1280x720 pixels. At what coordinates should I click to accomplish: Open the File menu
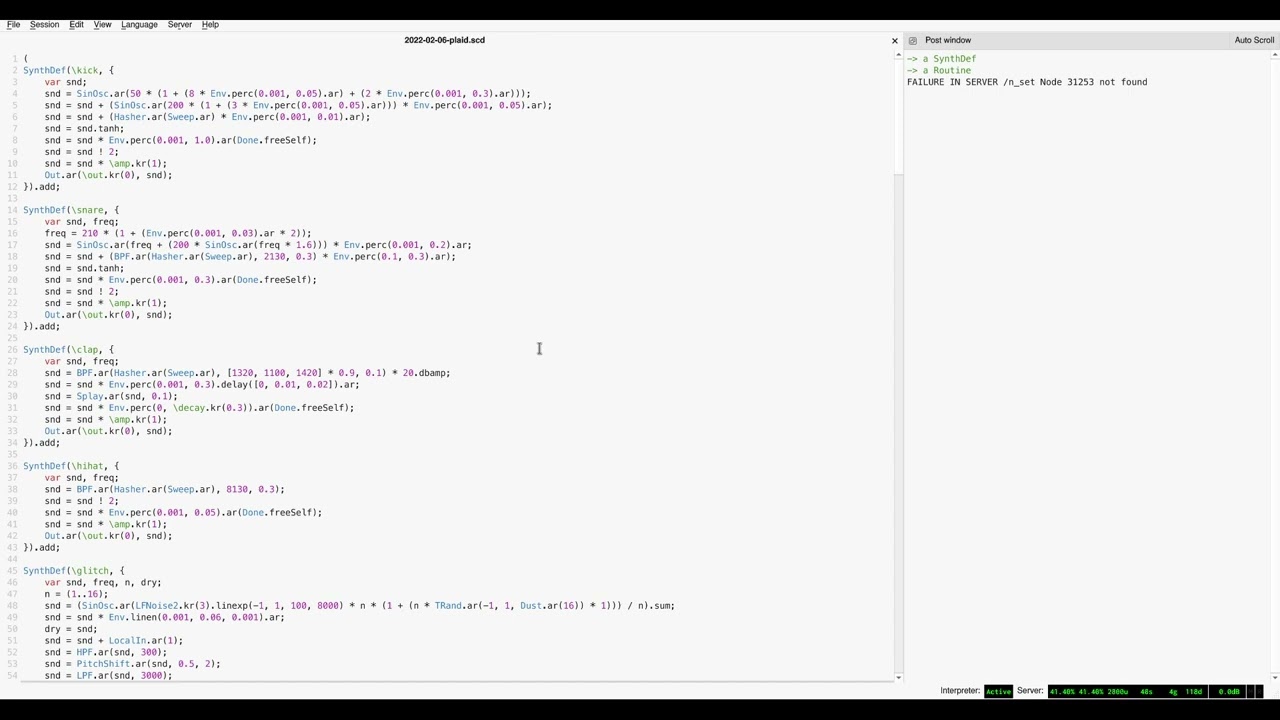[x=13, y=24]
